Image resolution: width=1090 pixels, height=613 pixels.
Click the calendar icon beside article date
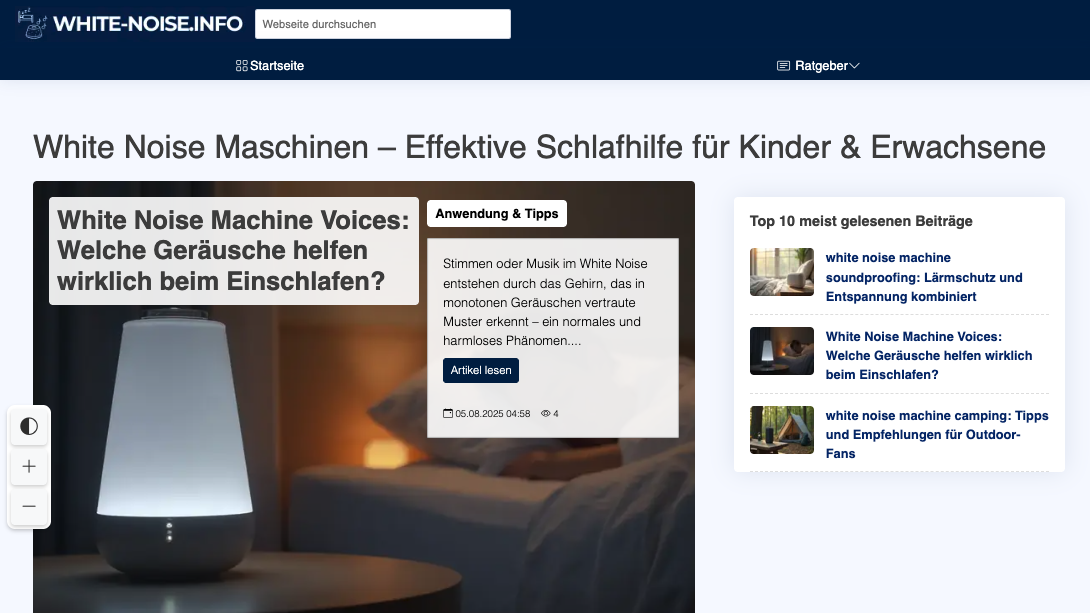(x=448, y=414)
